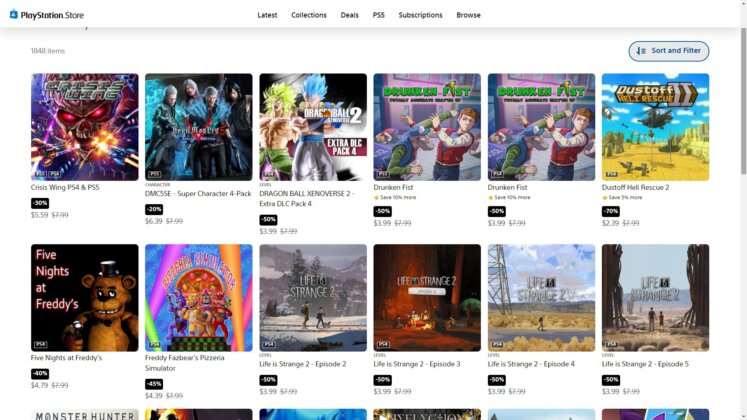The height and width of the screenshot is (420, 747).
Task: Open the Life is Strange 2 - Episode 2 title link
Action: coord(302,364)
